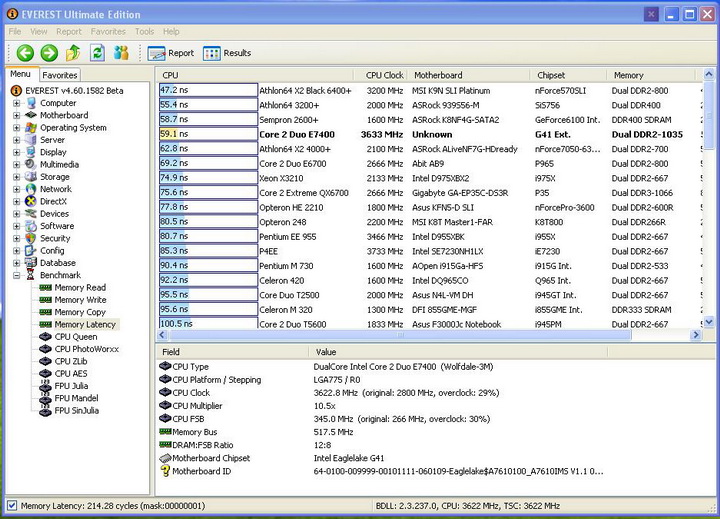Image resolution: width=720 pixels, height=519 pixels.
Task: Go forward with the green right arrow
Action: coord(49,53)
